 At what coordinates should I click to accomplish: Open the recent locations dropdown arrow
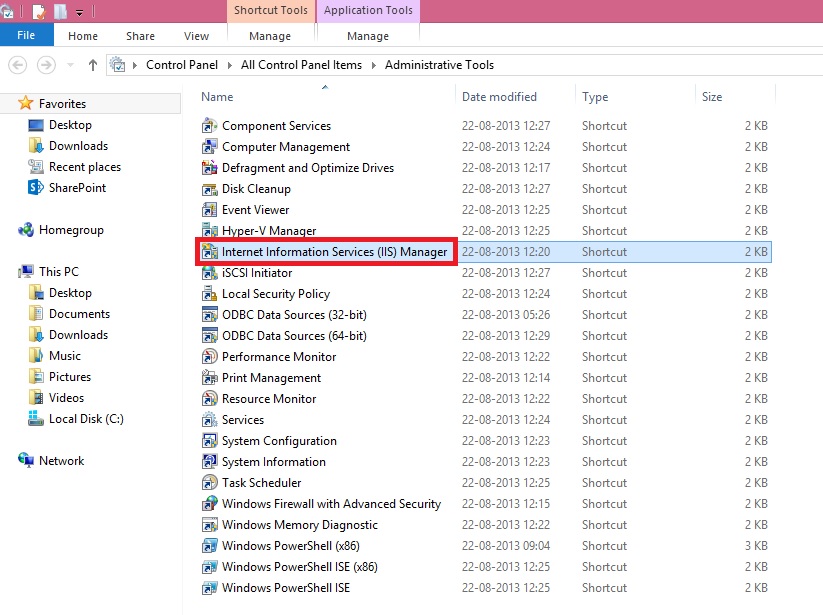point(70,64)
